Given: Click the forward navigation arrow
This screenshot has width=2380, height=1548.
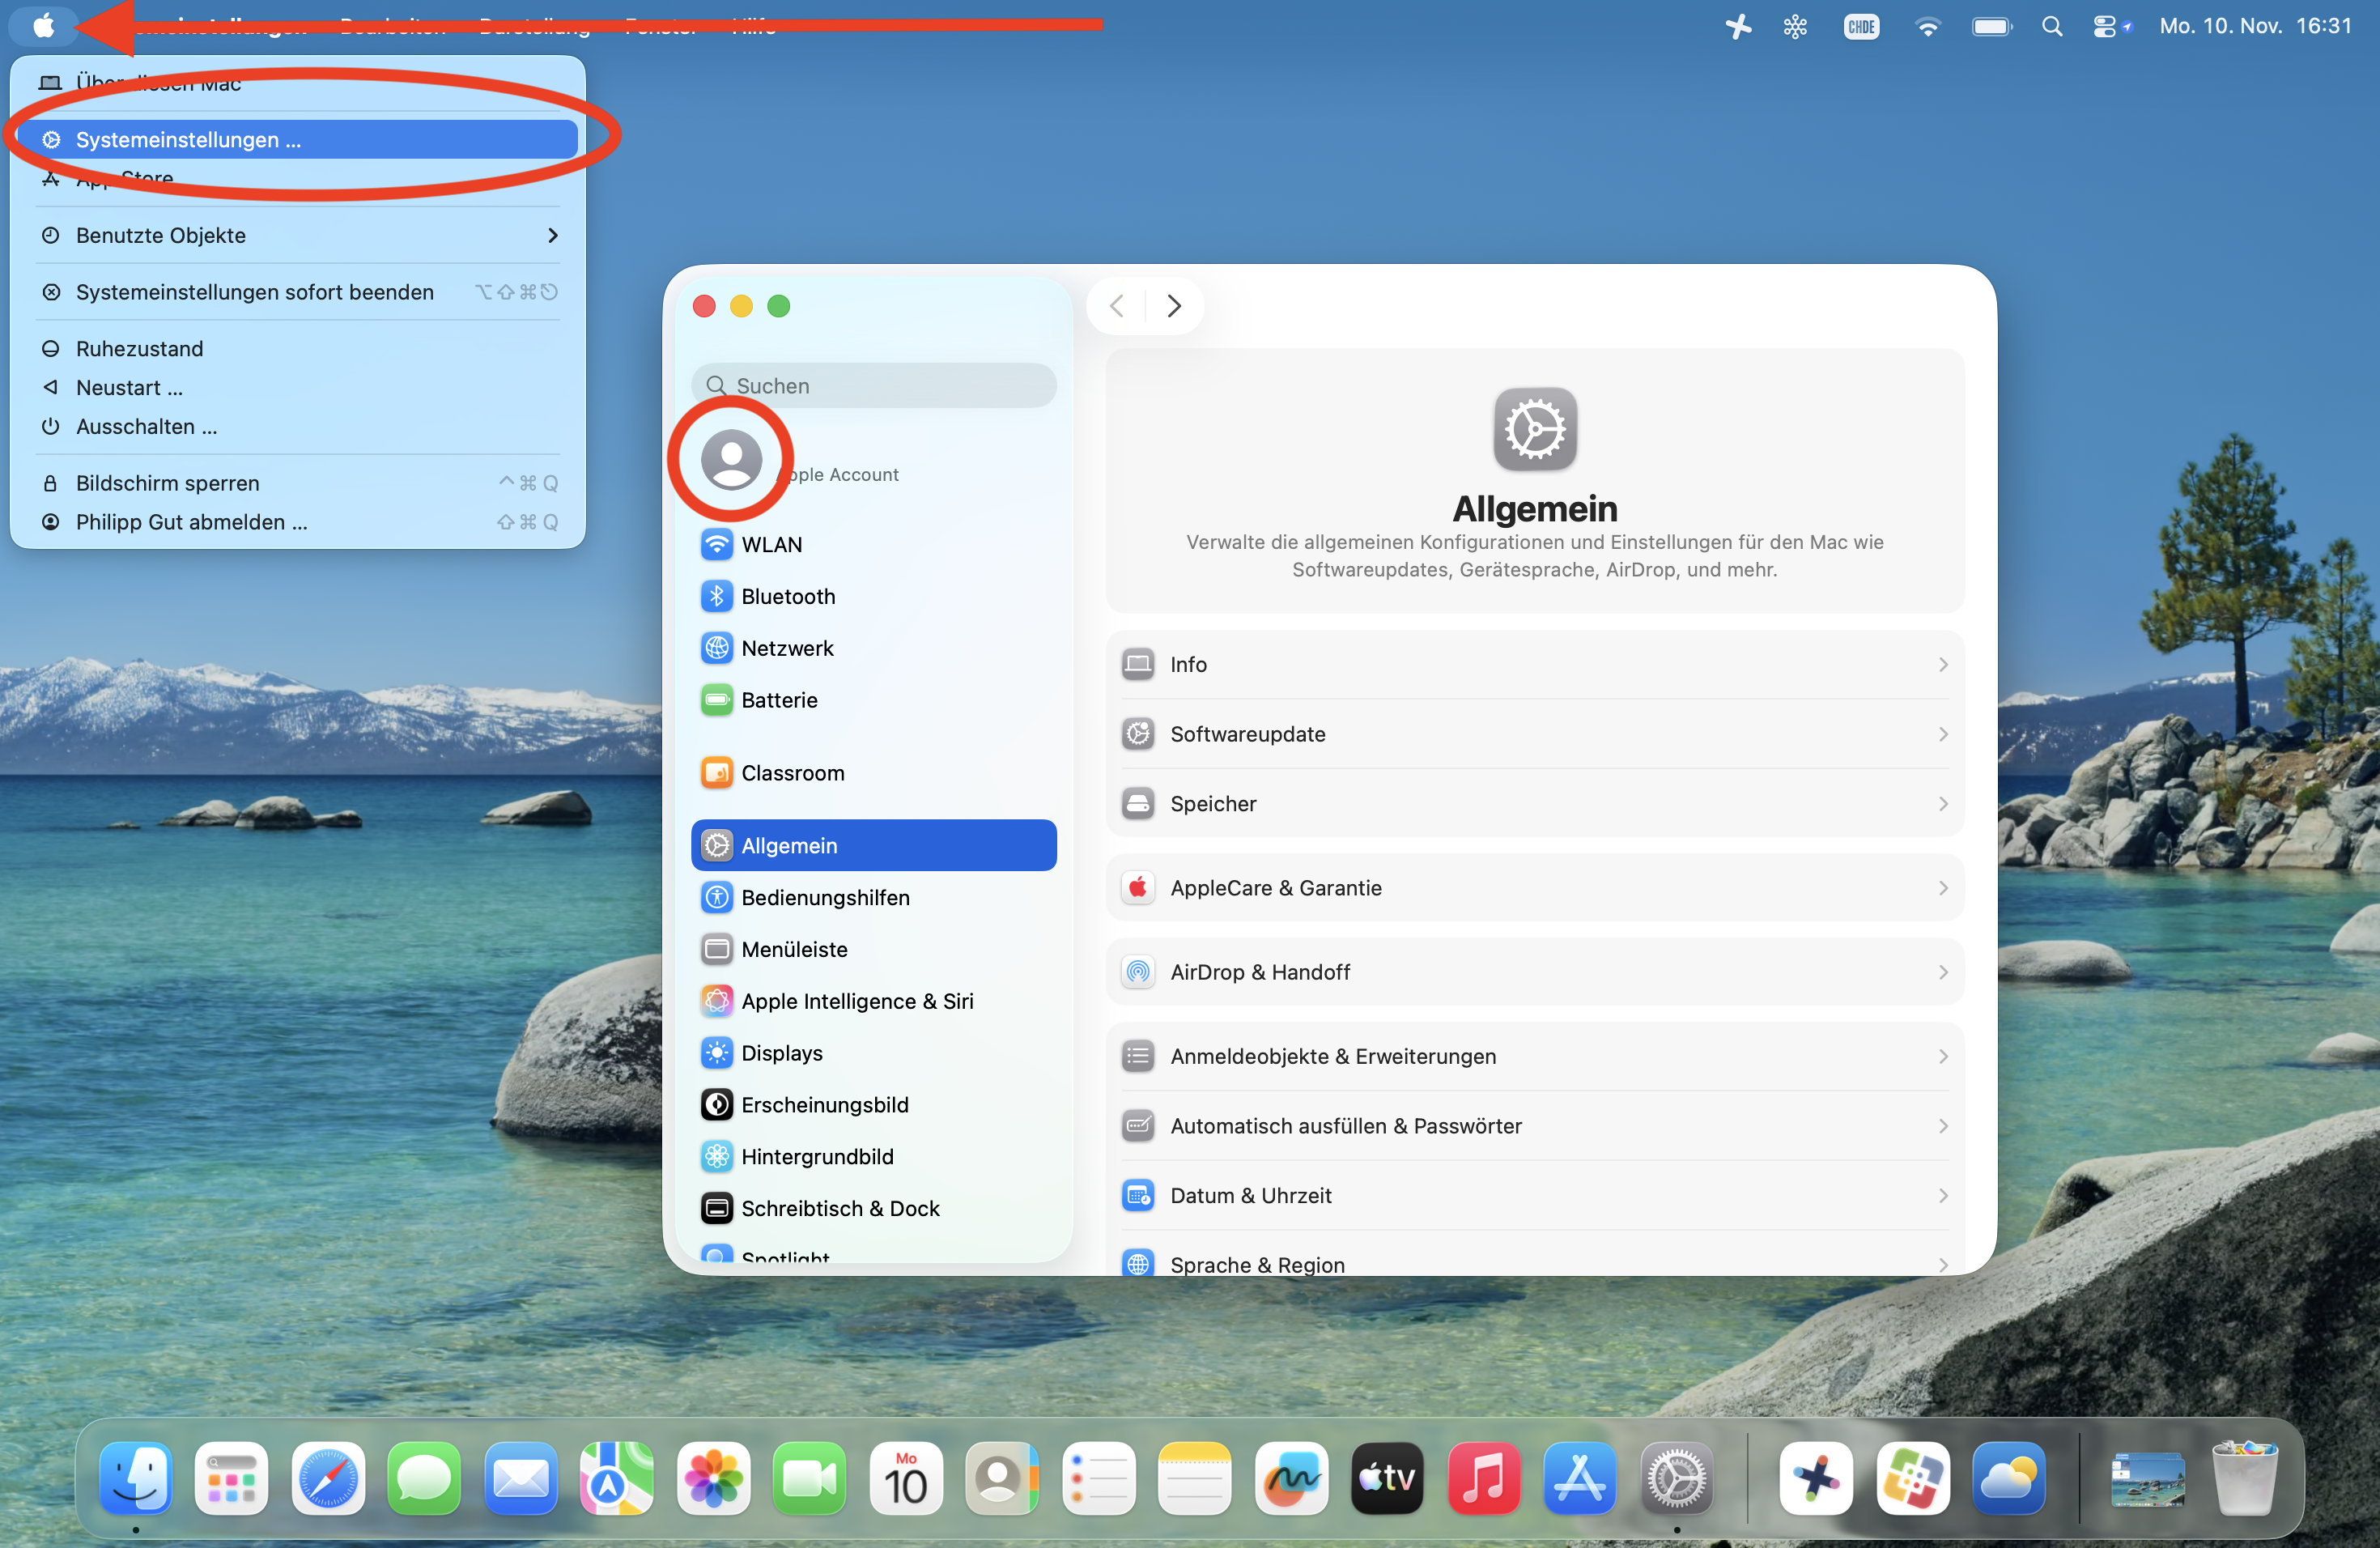Looking at the screenshot, I should click(1174, 306).
